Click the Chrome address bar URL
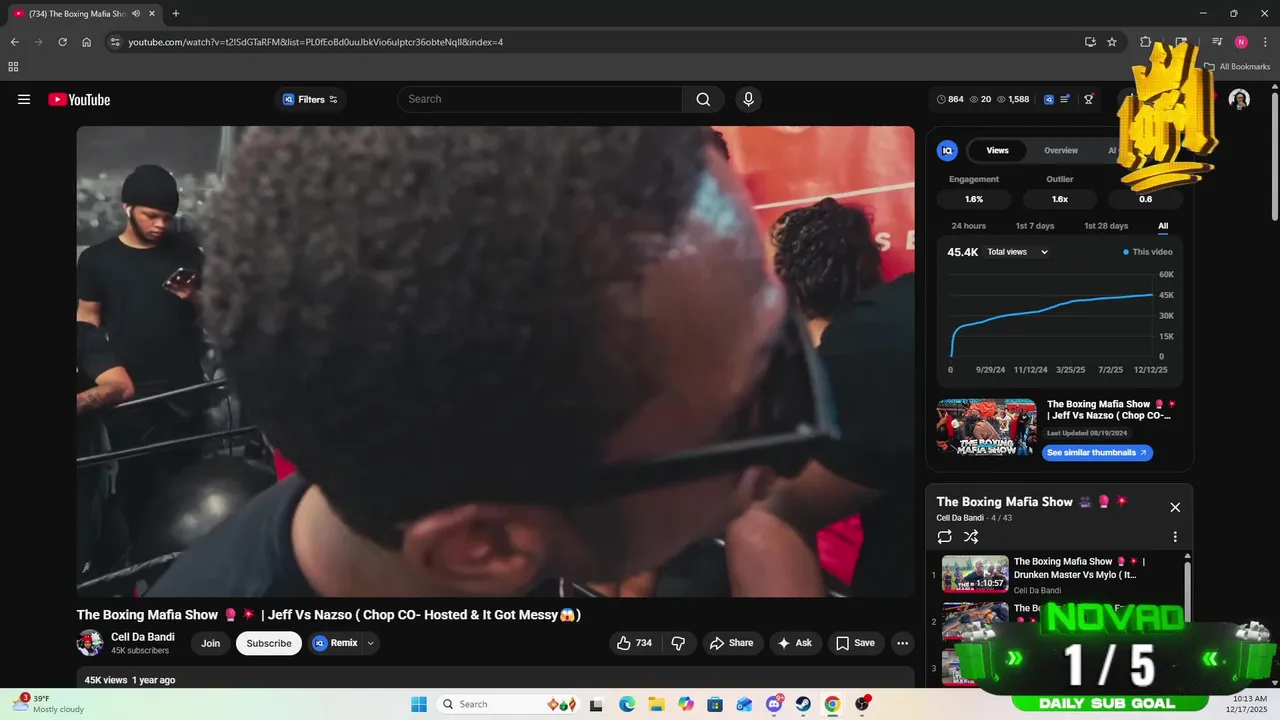 [x=315, y=42]
